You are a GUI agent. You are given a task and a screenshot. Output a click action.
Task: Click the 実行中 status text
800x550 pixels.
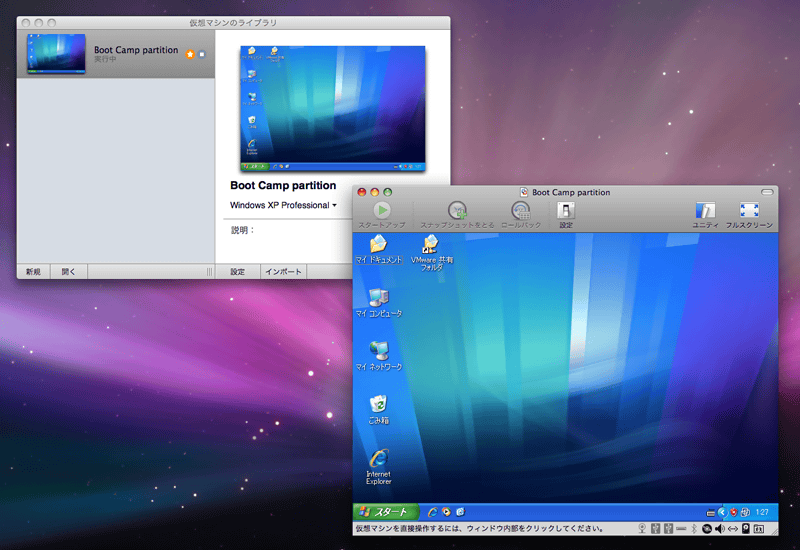pos(105,59)
